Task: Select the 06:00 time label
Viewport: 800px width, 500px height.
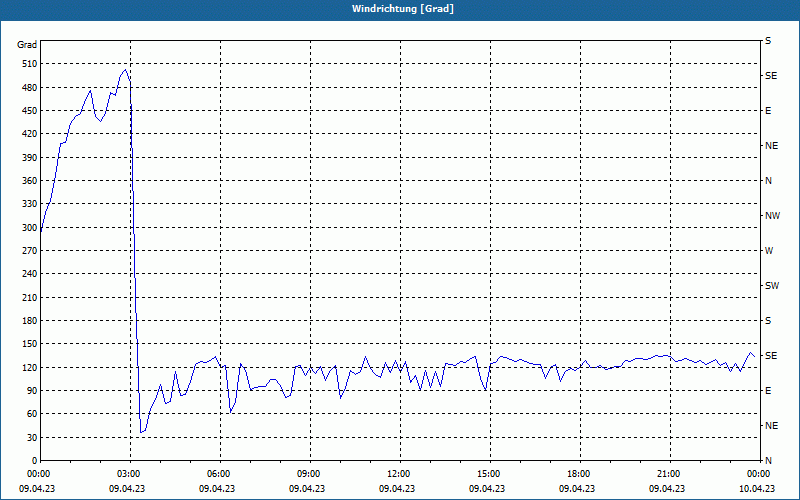Action: 217,474
